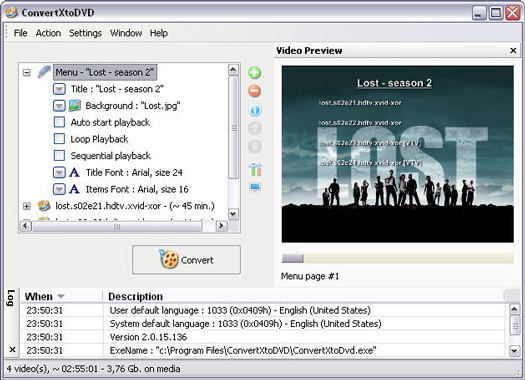Open the tools settings icon
Screen dimensions: 525x380
[x=255, y=169]
